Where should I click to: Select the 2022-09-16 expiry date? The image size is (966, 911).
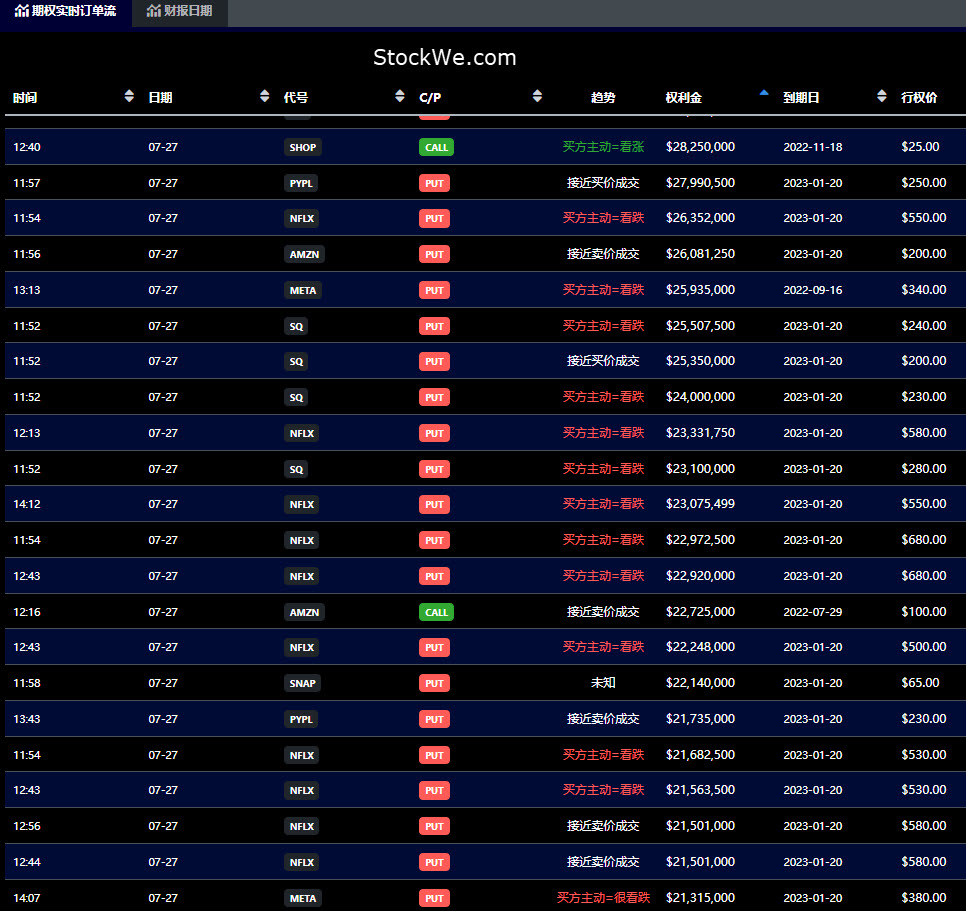point(813,289)
